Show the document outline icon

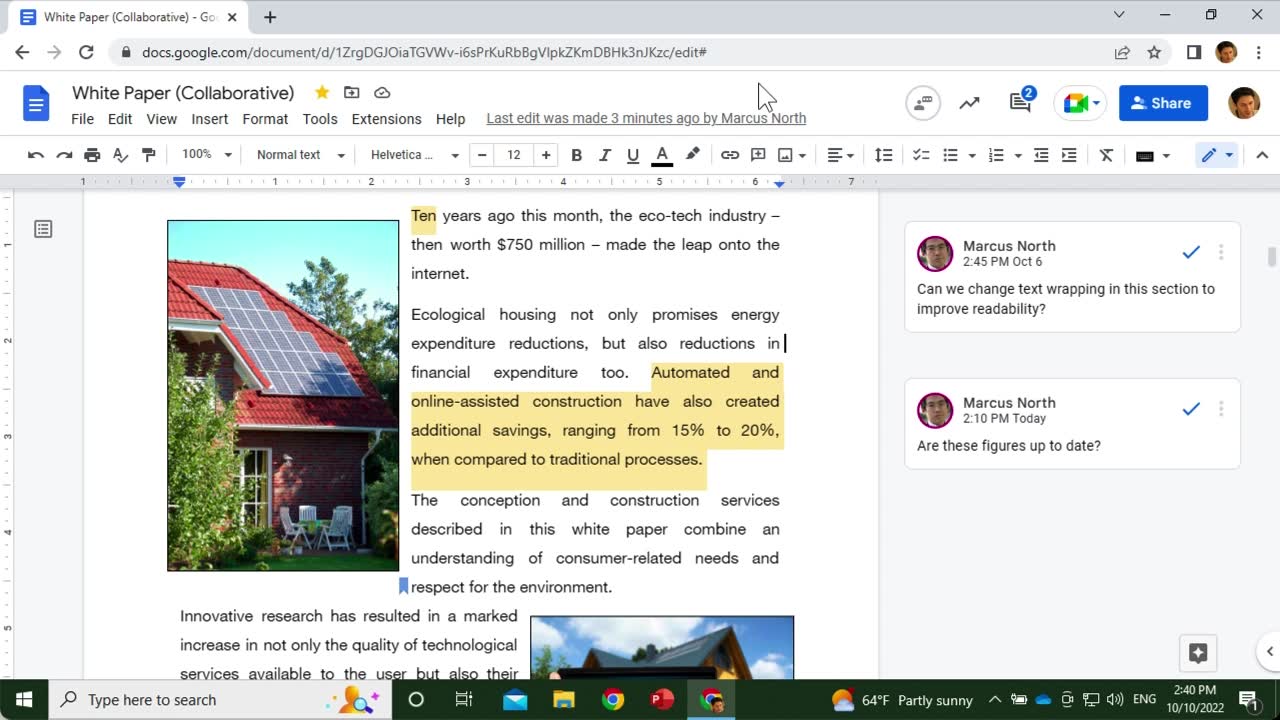click(x=43, y=229)
